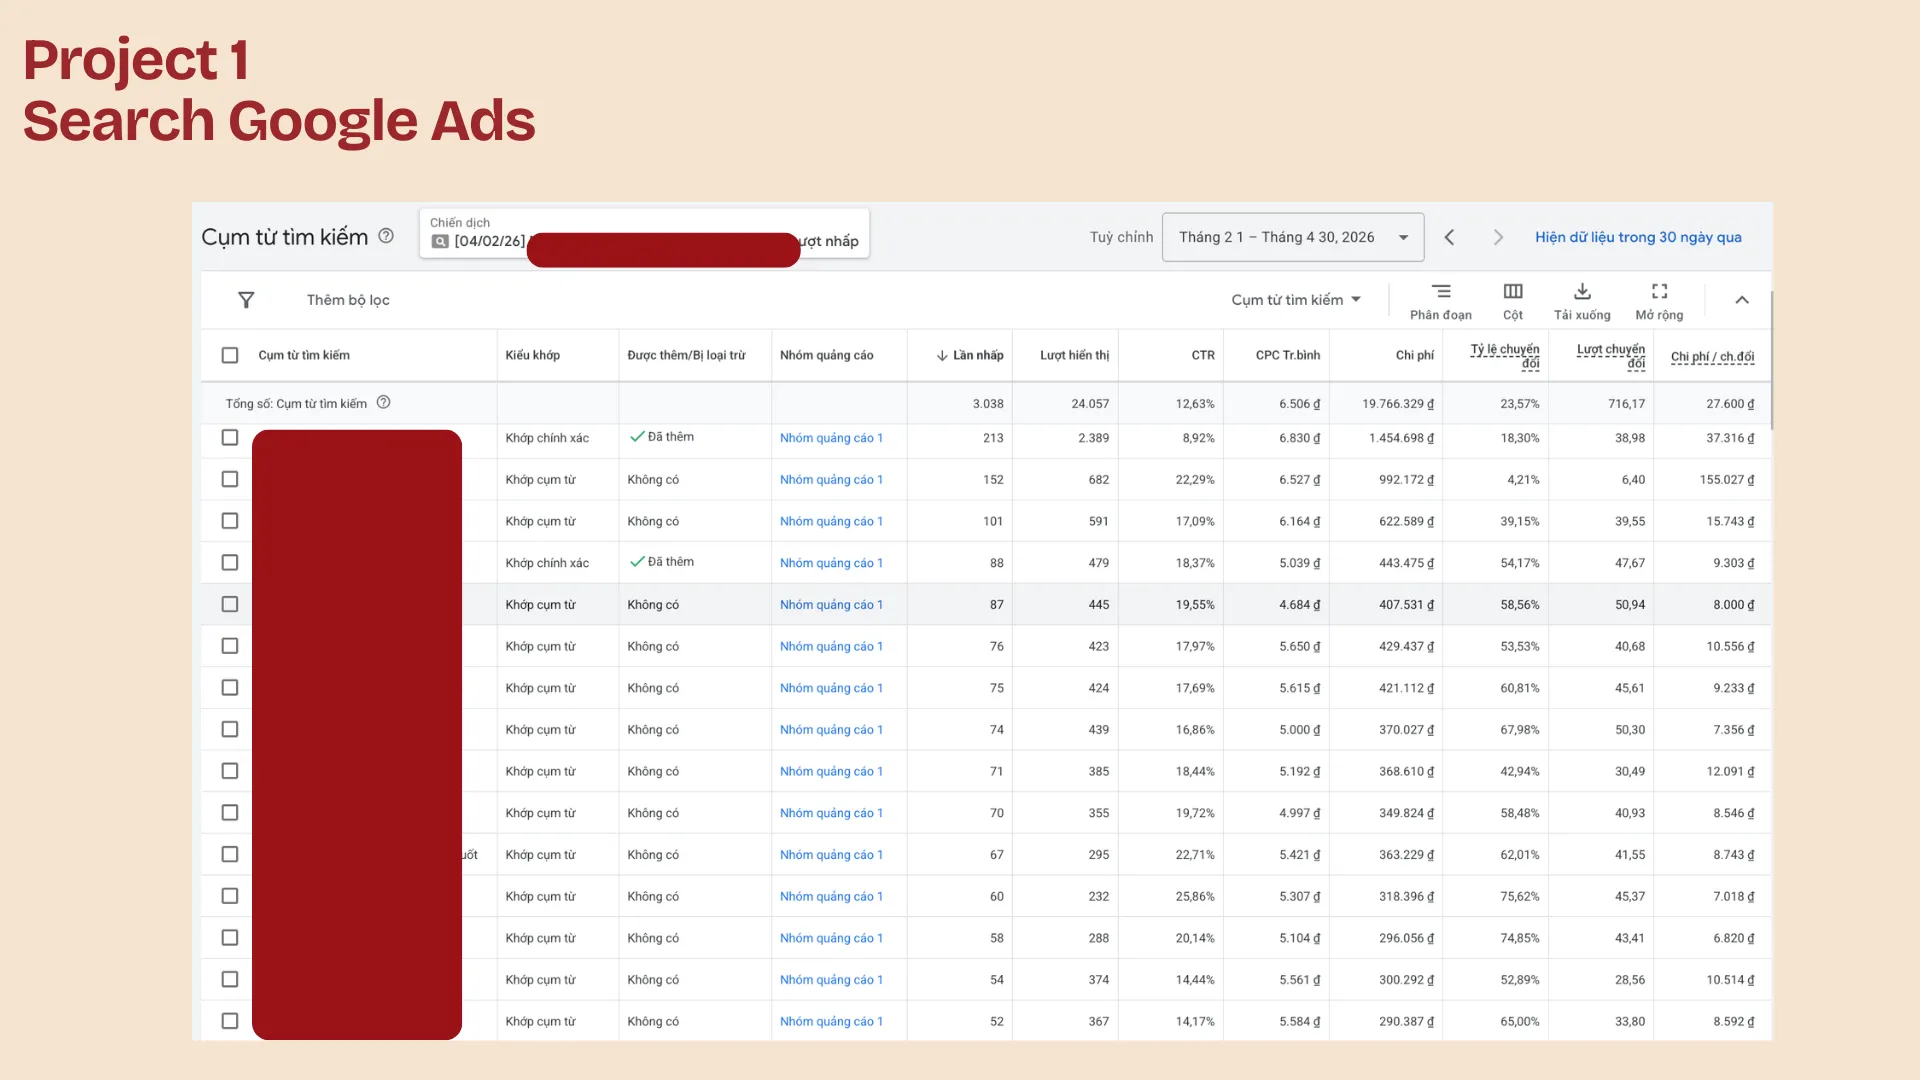Tick the checkbox for the row with 60 clicks
The height and width of the screenshot is (1080, 1920).
tap(230, 896)
